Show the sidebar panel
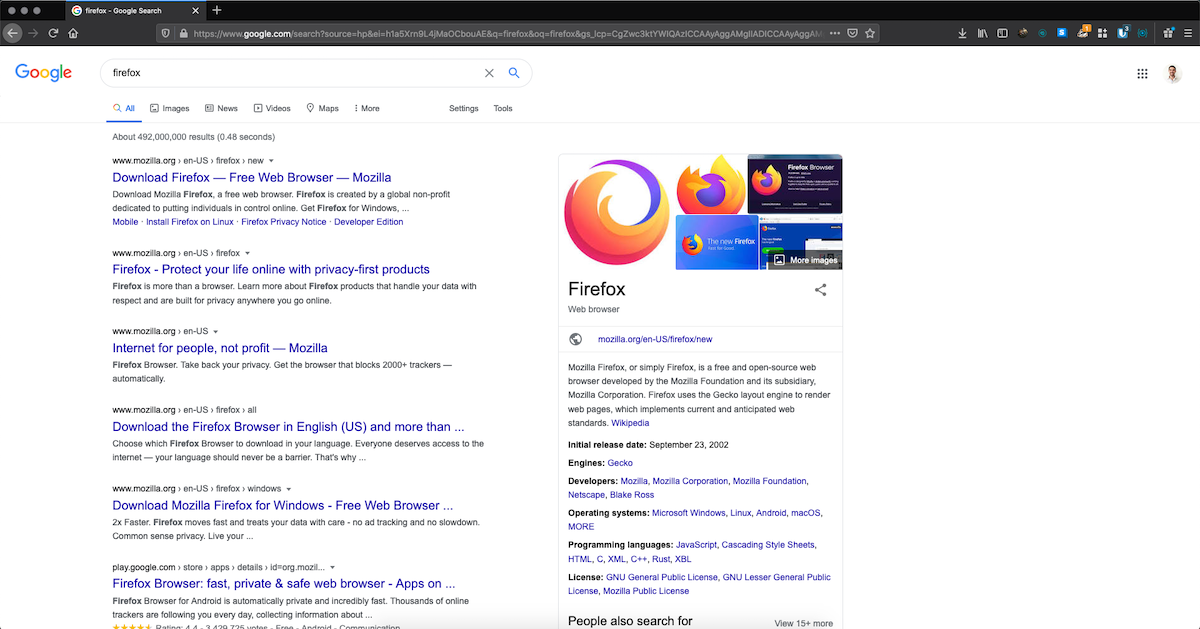This screenshot has width=1200, height=629. (x=1003, y=33)
